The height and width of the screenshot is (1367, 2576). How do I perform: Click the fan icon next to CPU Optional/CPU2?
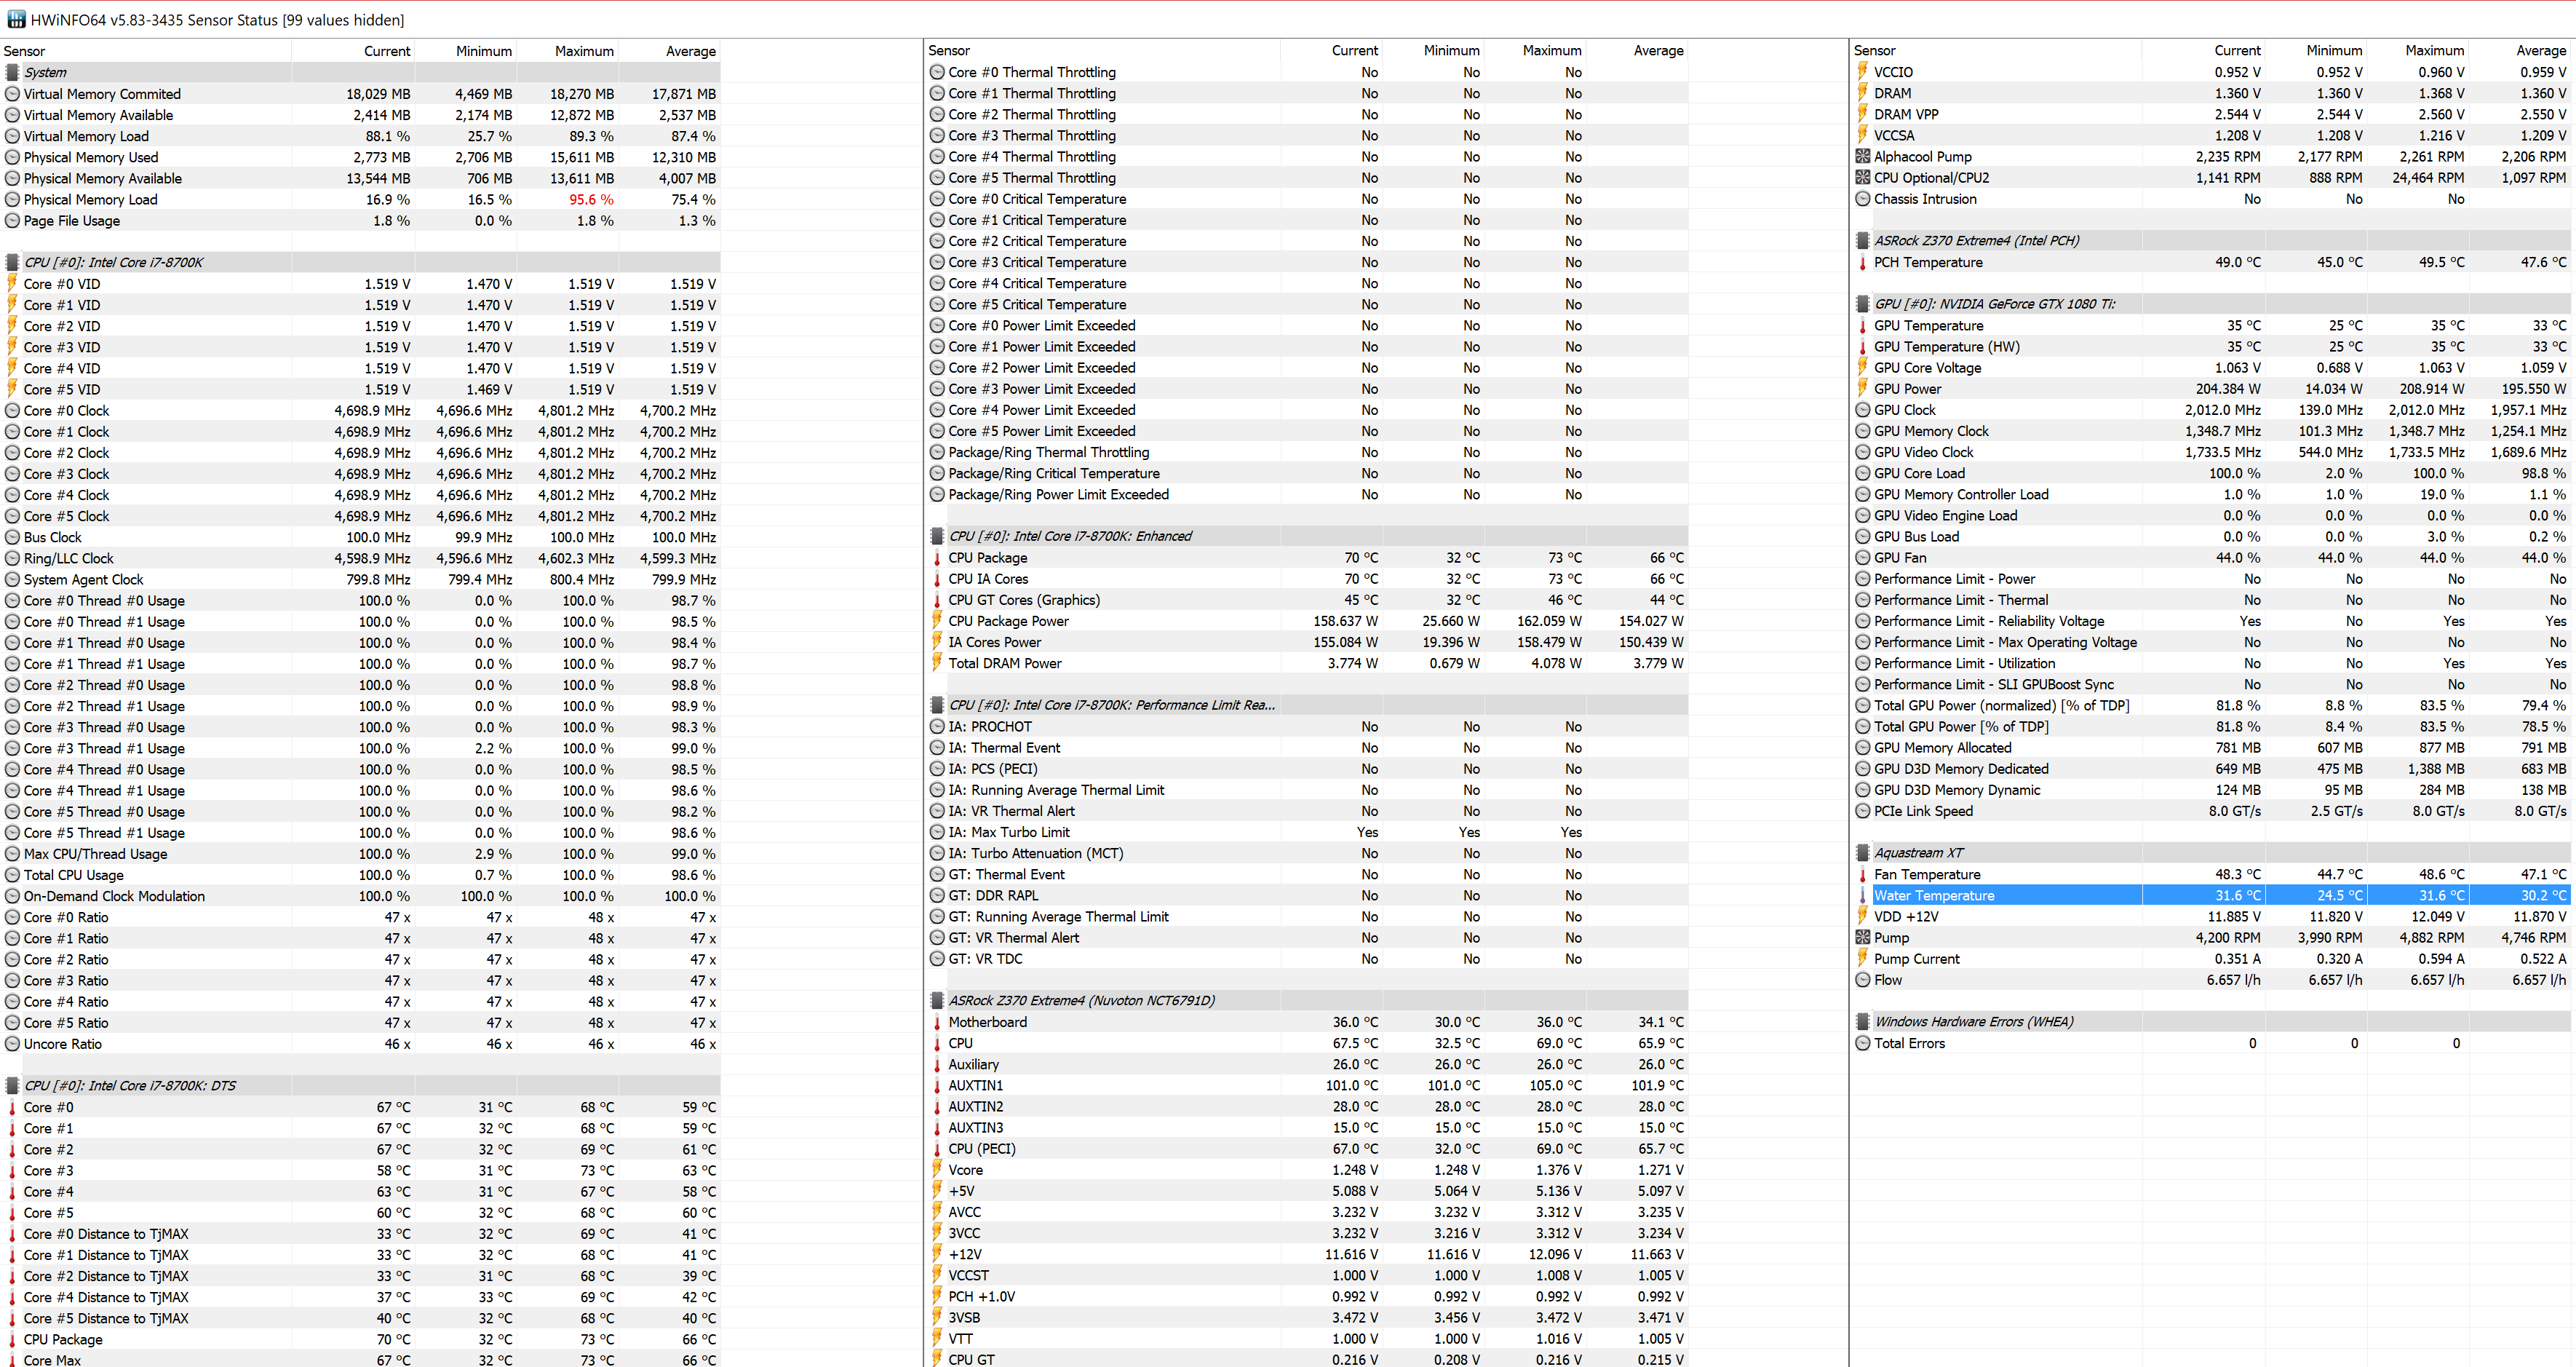(1862, 178)
